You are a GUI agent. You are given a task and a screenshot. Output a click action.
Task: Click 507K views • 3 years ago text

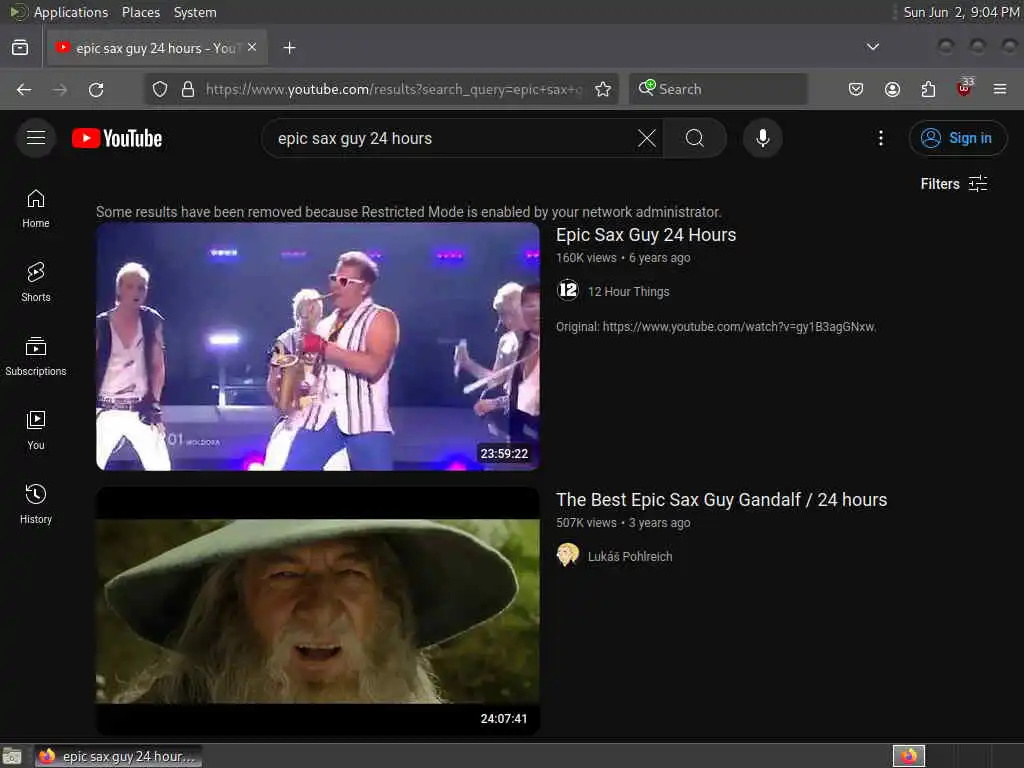pos(623,523)
